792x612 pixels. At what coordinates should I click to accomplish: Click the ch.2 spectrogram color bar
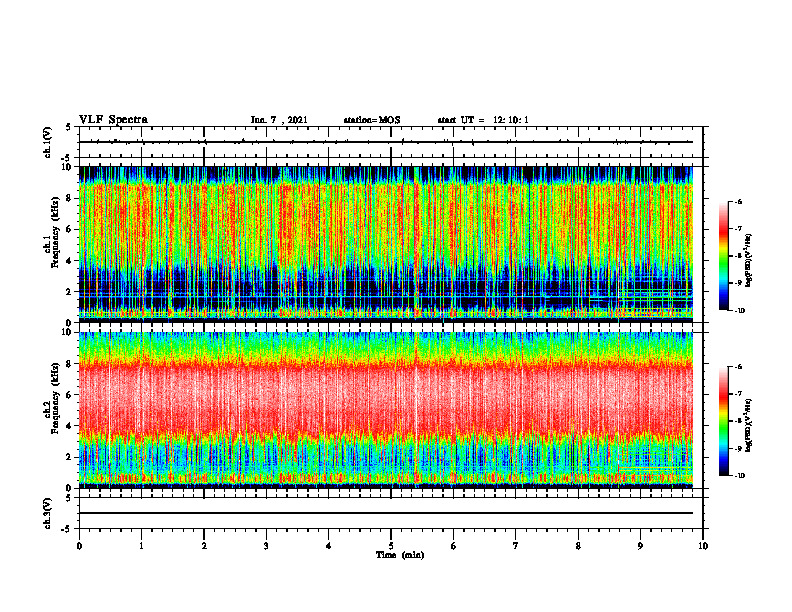724,421
